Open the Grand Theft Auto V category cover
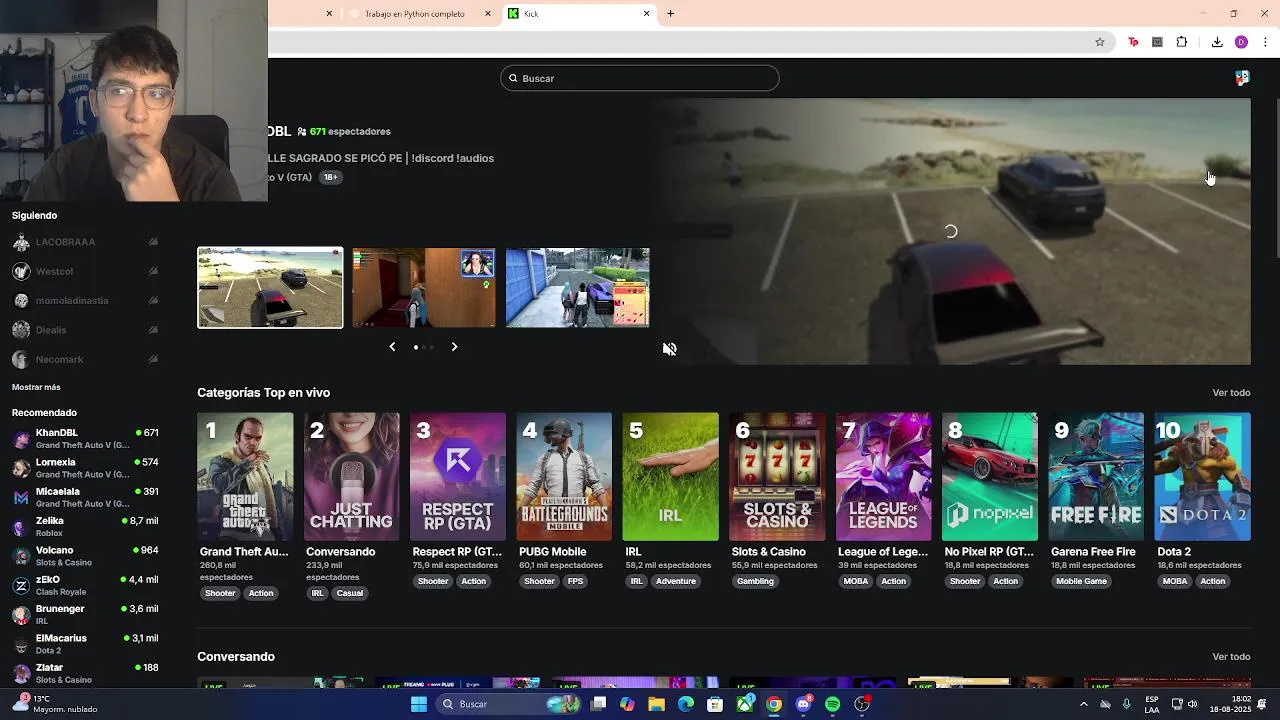Screen dimensions: 1280x720 click(245, 477)
